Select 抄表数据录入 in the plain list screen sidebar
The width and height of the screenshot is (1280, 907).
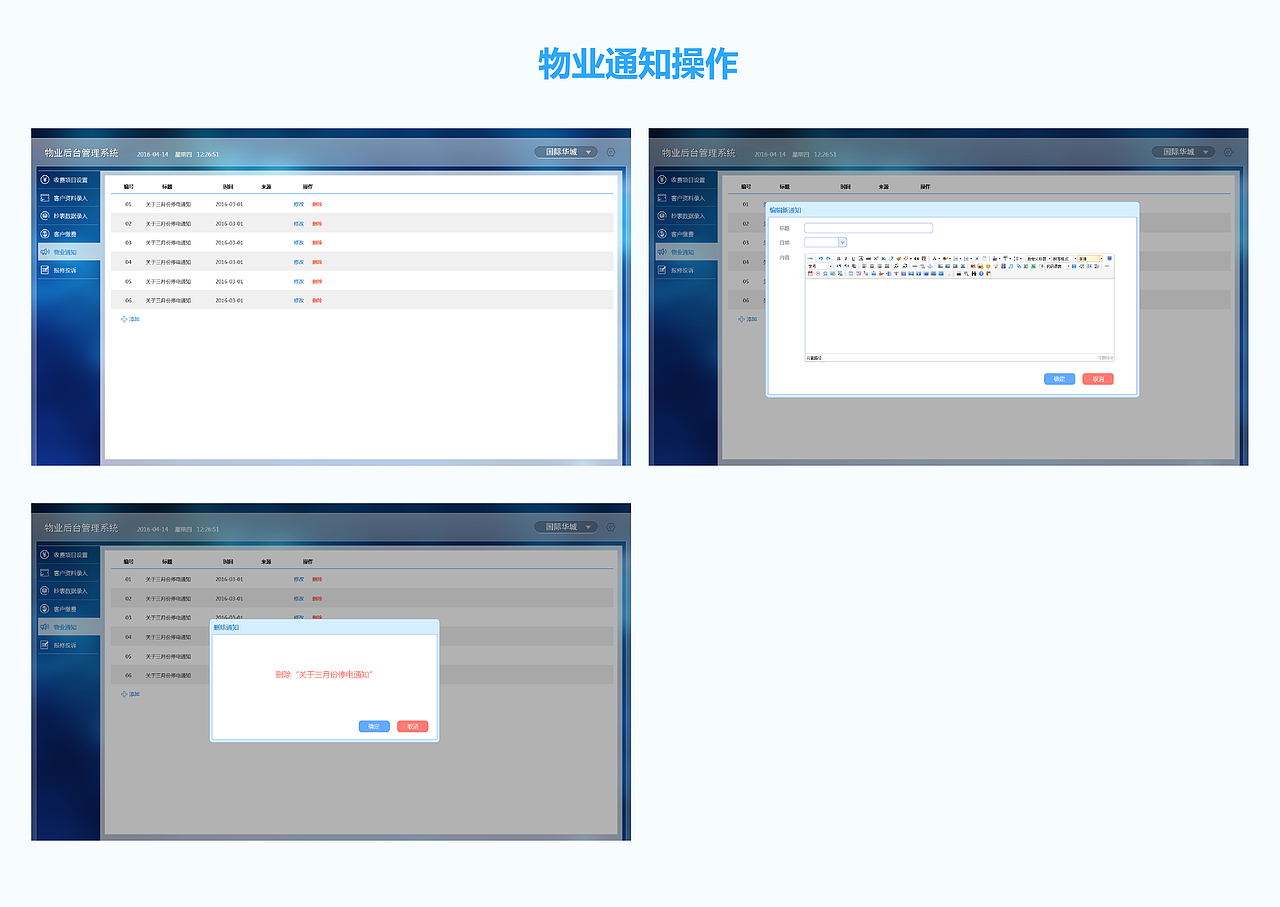click(69, 216)
